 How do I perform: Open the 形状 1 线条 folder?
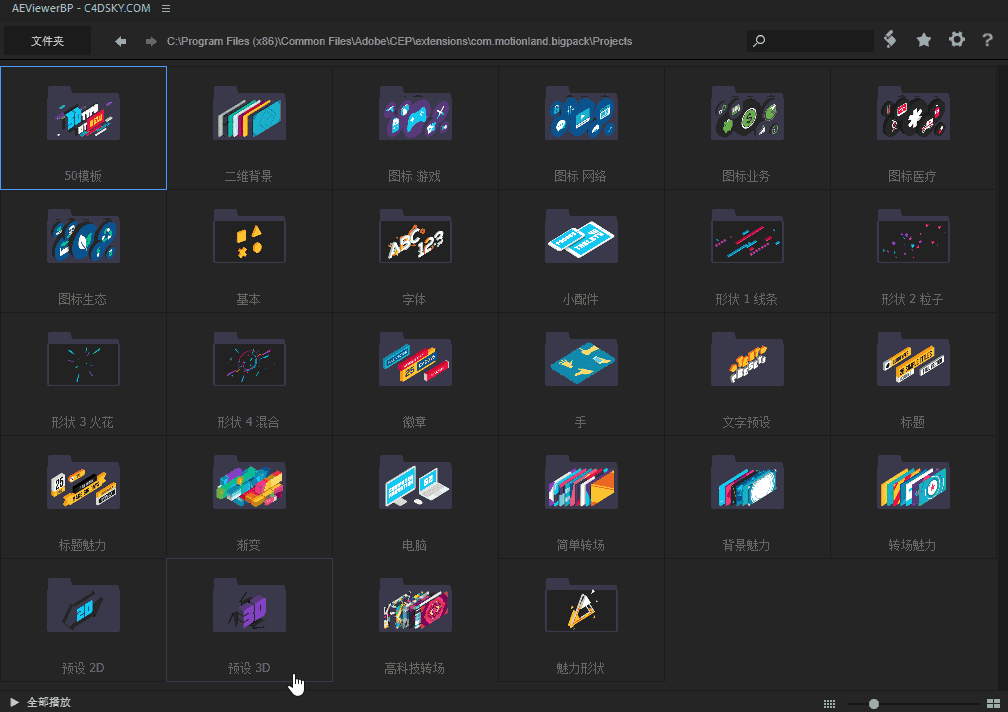coord(747,251)
